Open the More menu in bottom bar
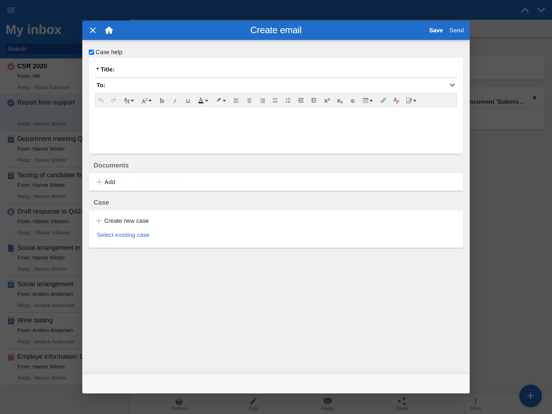The image size is (552, 414). 476,404
